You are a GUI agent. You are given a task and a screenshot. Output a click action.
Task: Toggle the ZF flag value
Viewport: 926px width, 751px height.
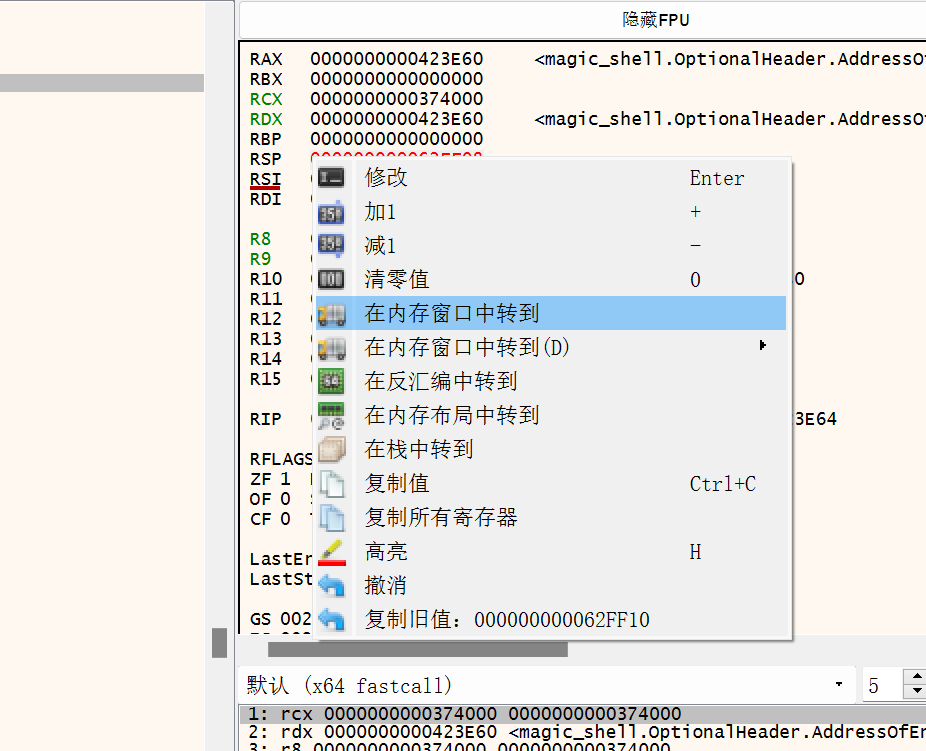[285, 479]
